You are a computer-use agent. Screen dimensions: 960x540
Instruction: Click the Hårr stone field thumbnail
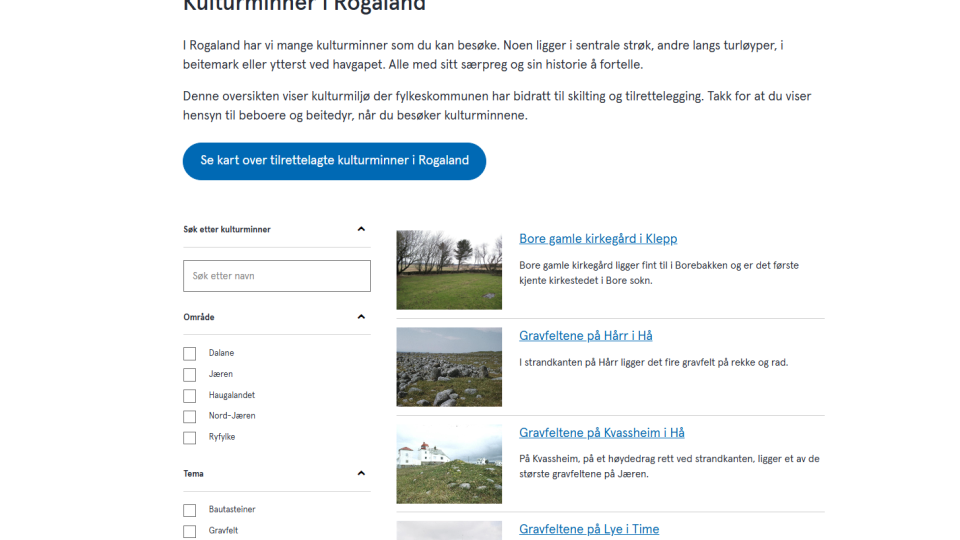point(449,367)
